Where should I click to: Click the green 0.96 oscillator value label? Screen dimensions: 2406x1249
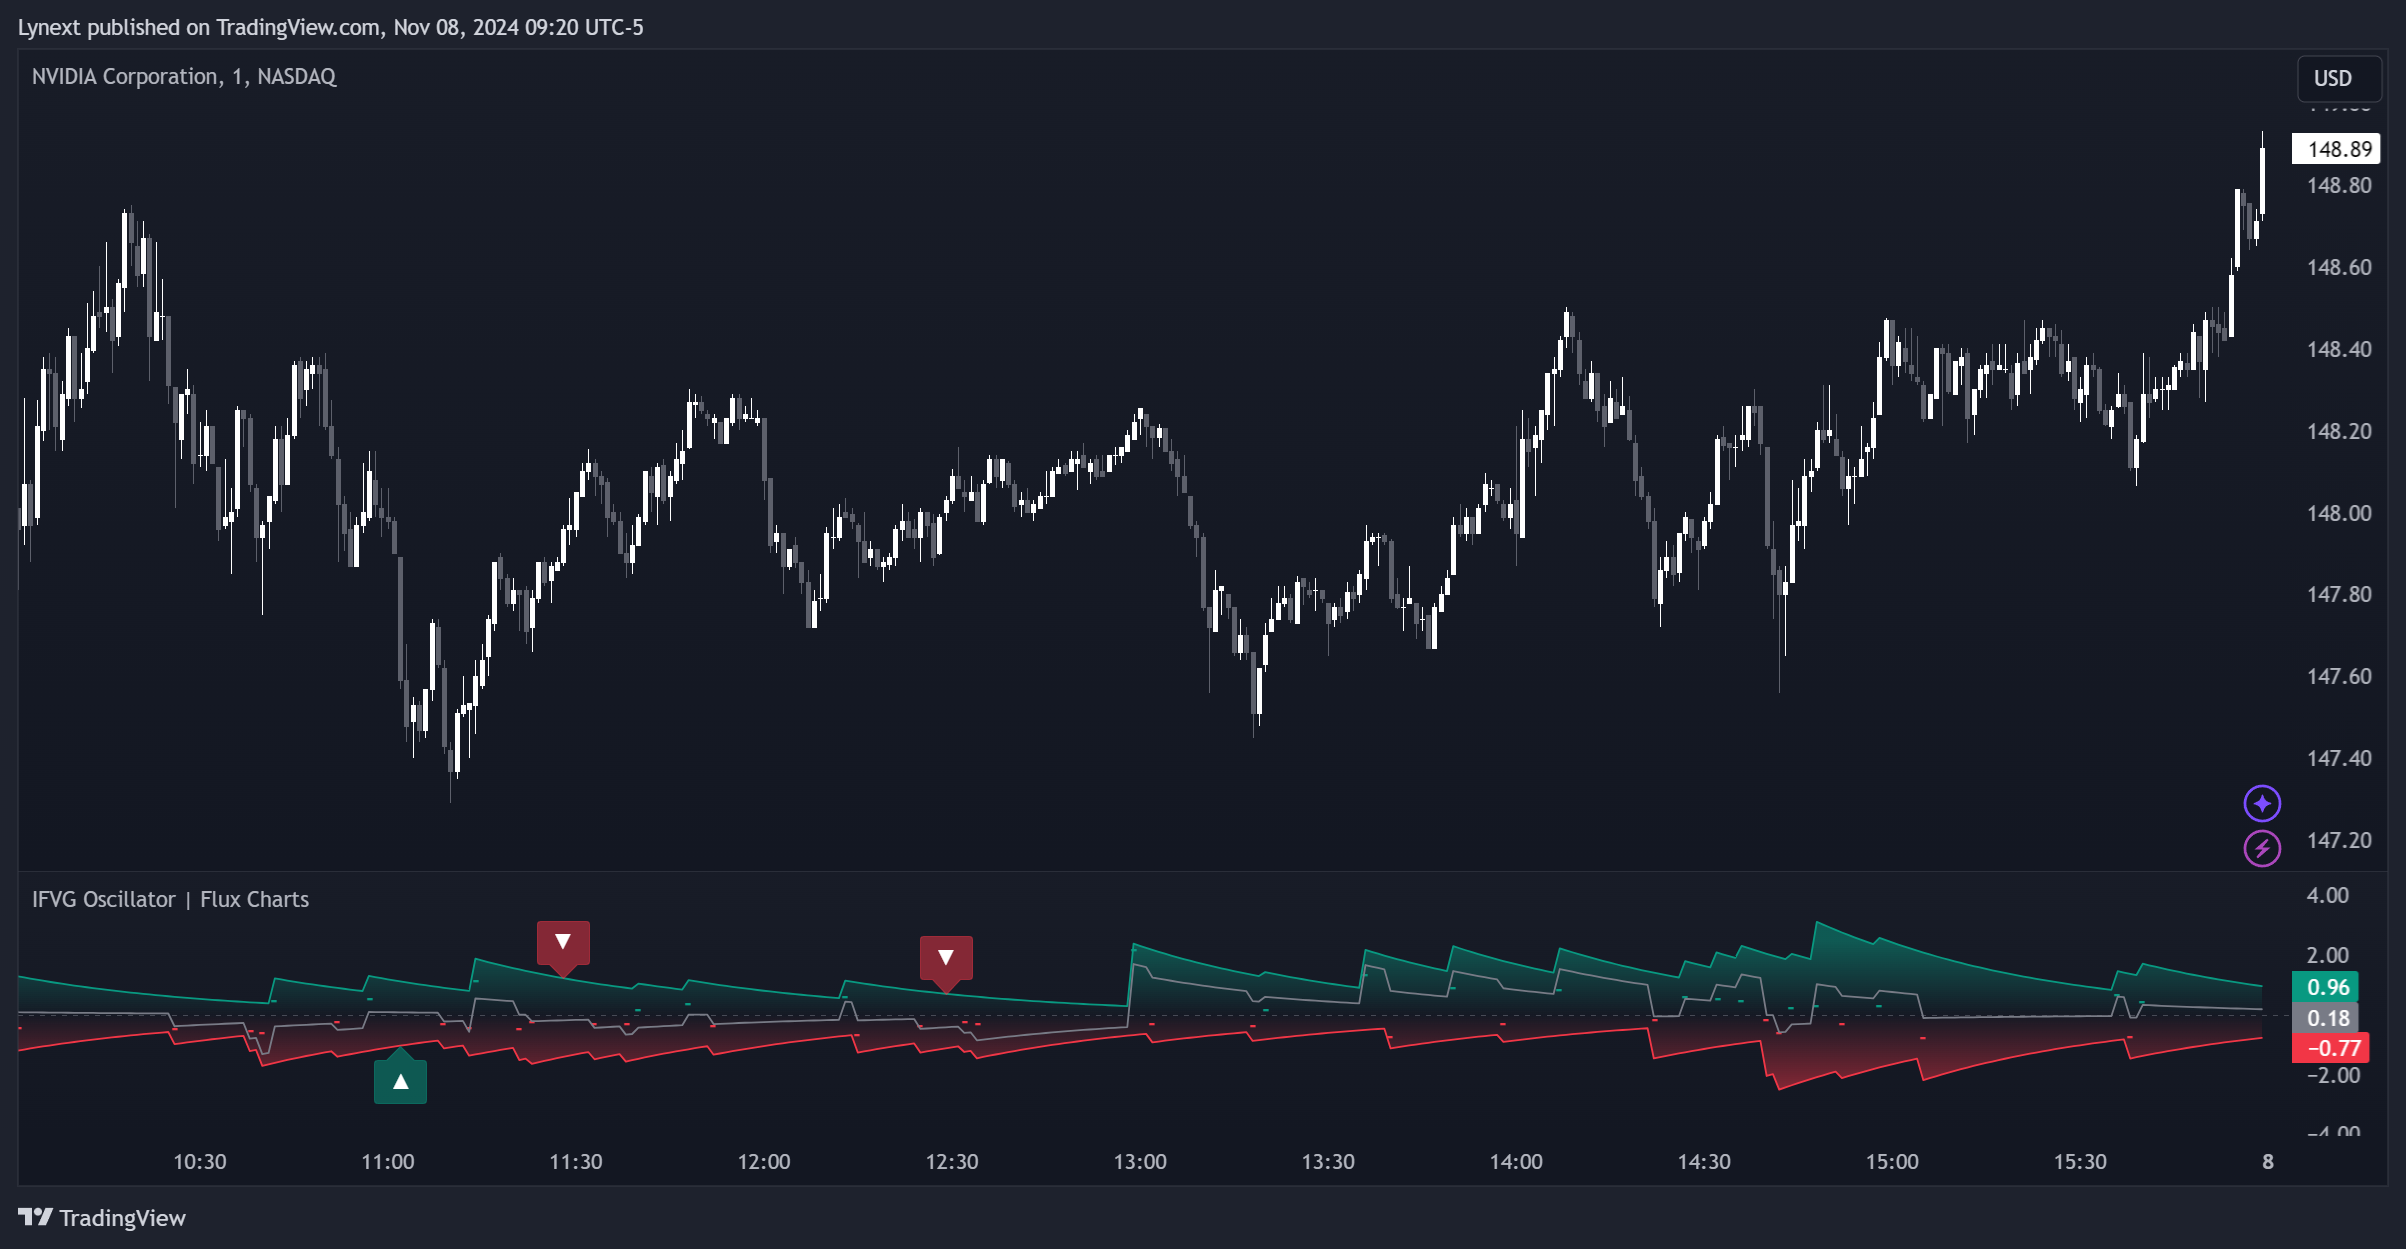(x=2326, y=987)
